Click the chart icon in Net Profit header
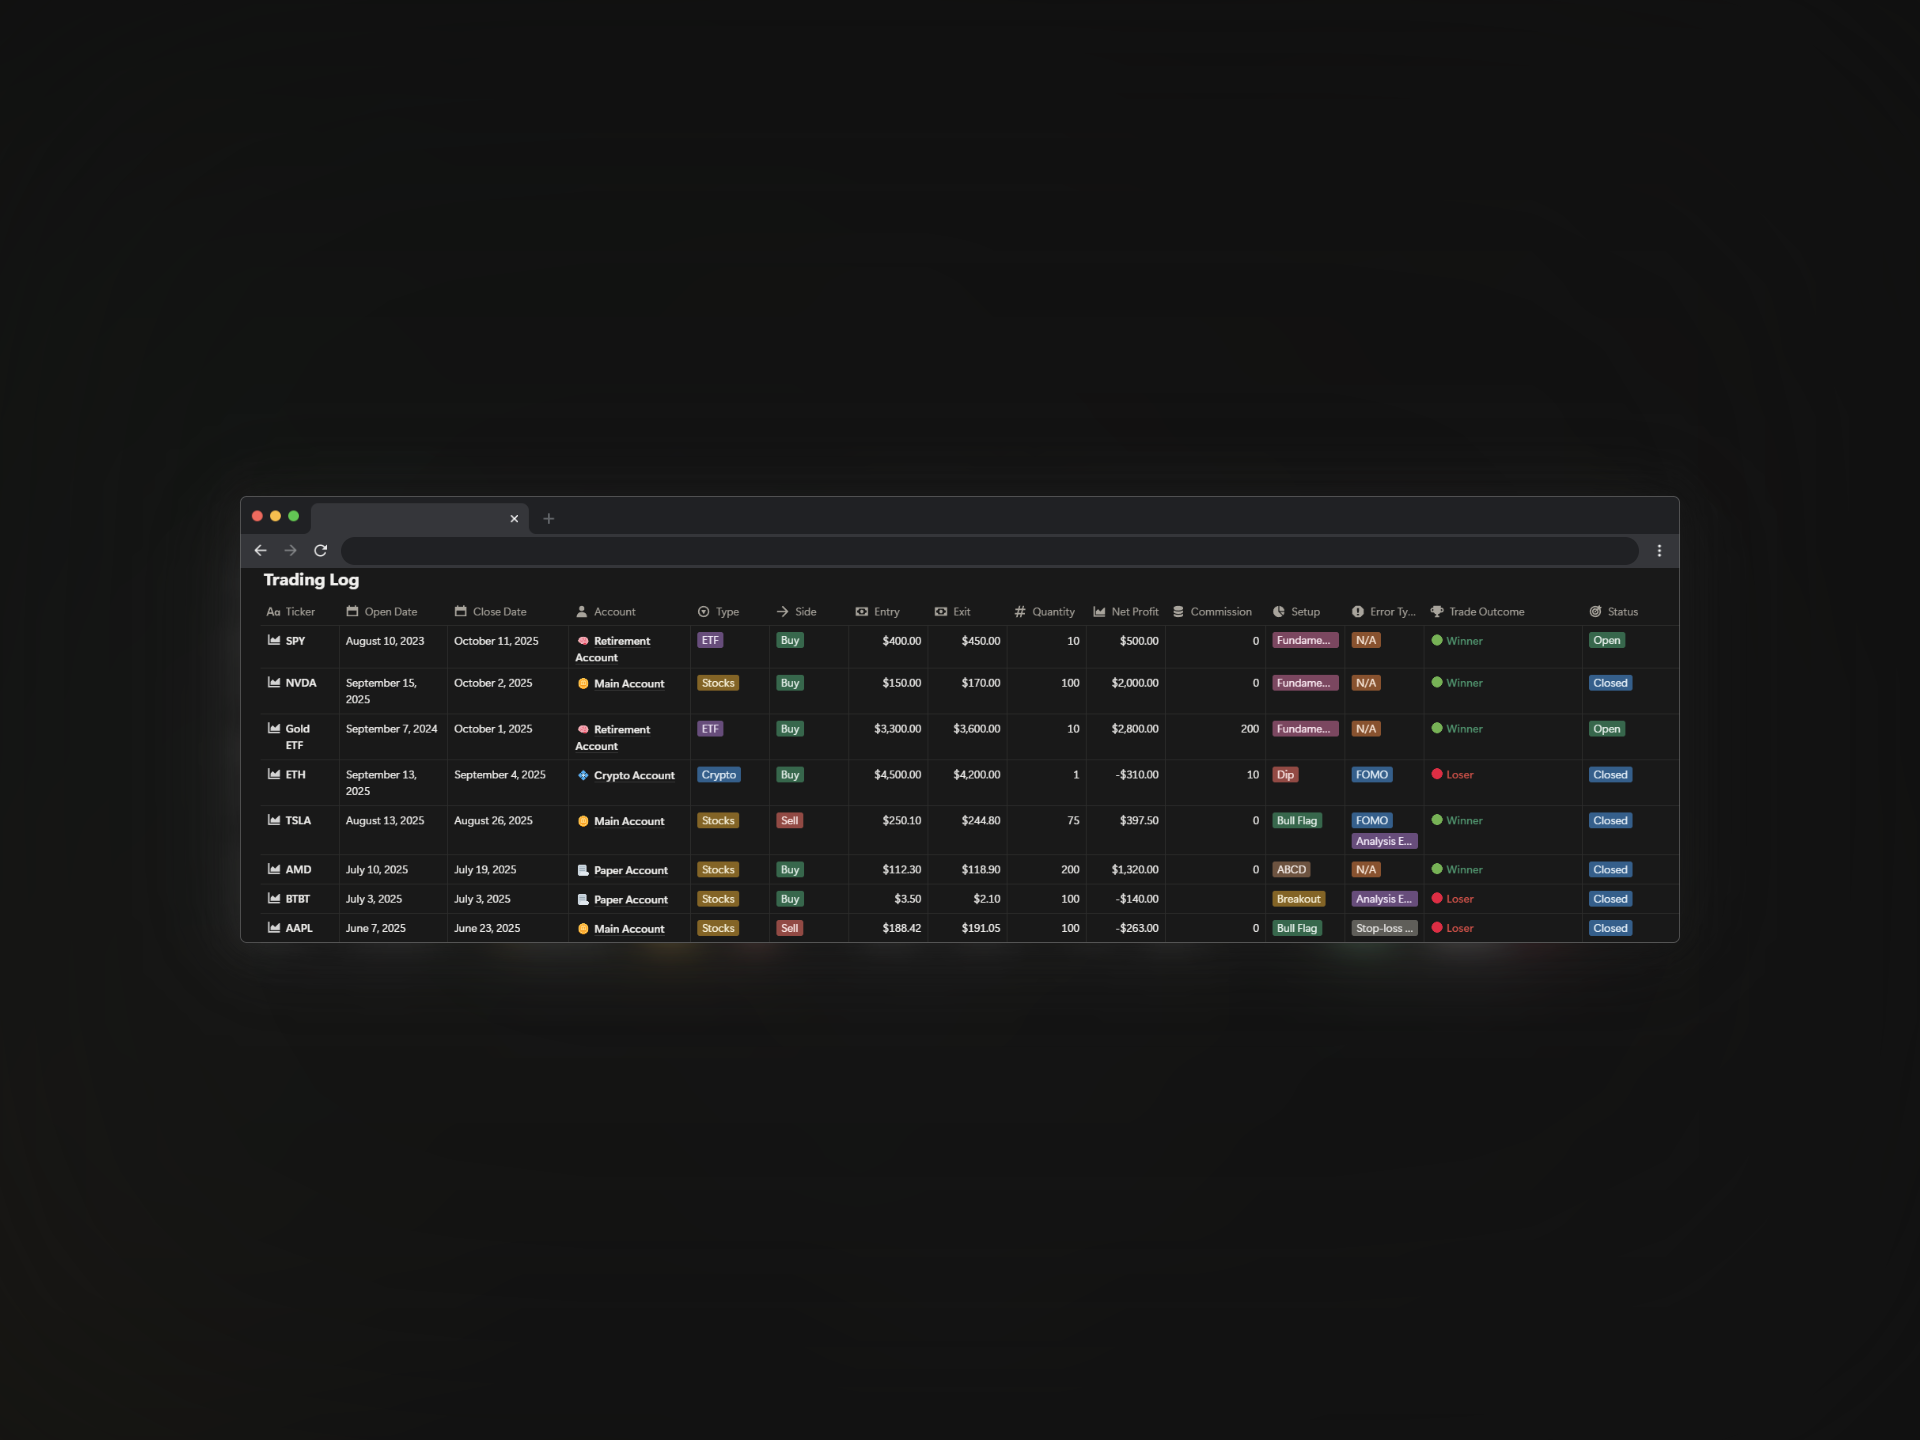 1099,611
